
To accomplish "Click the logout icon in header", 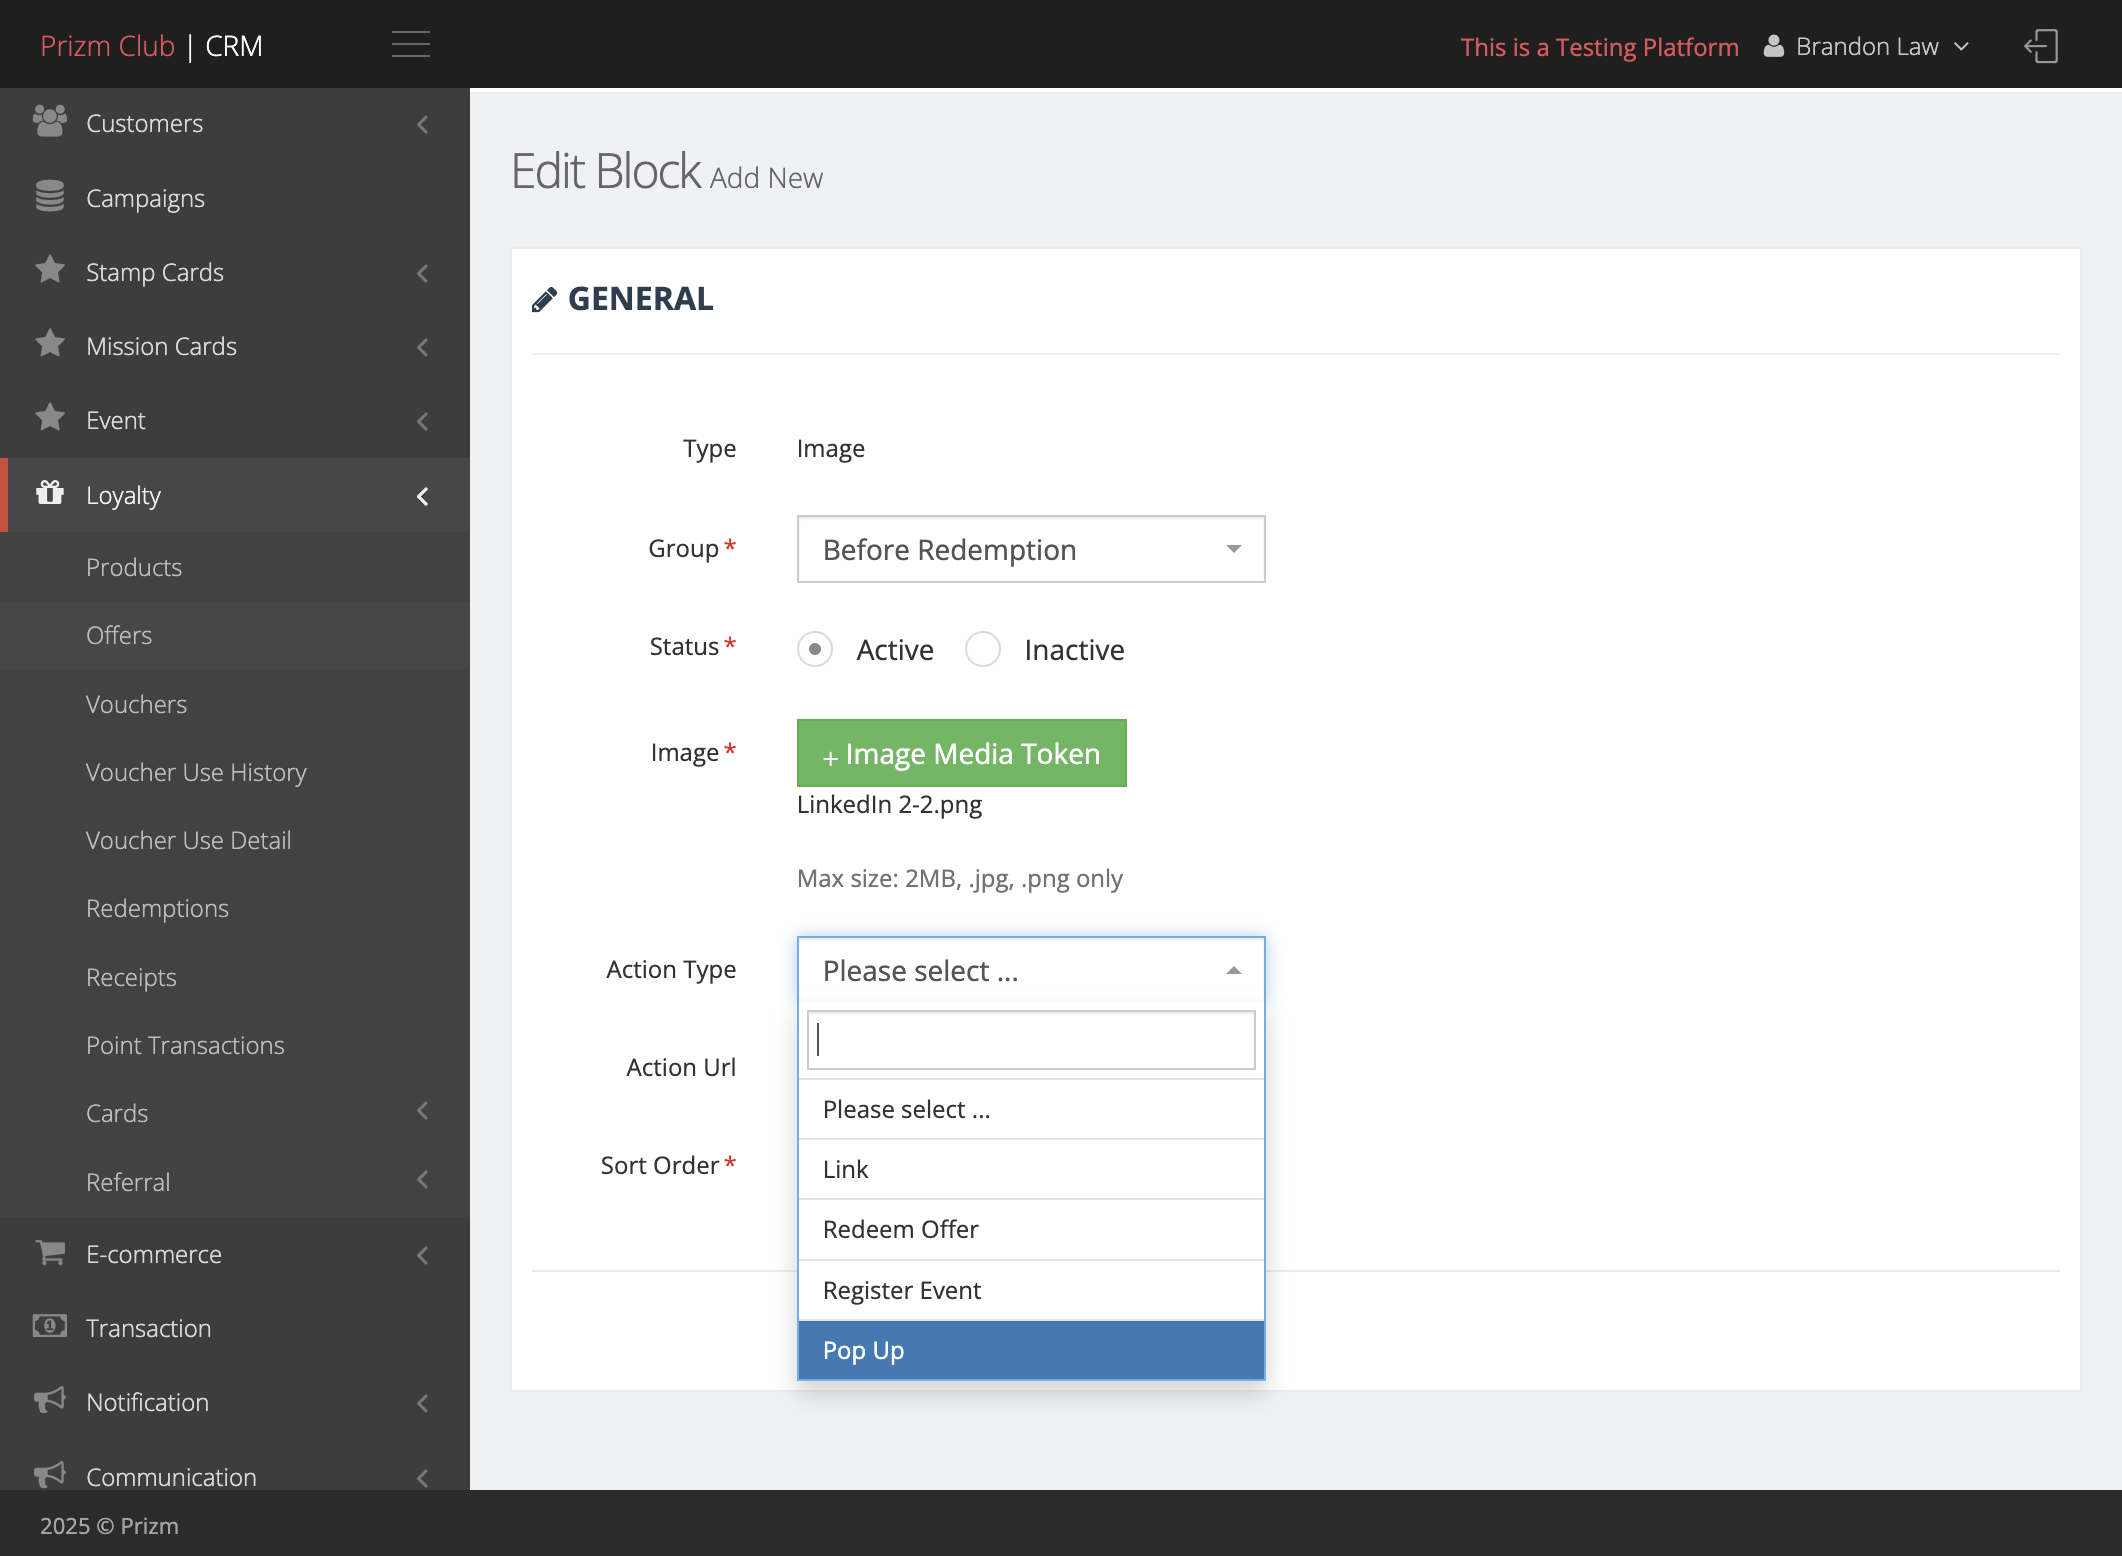I will click(x=2040, y=46).
